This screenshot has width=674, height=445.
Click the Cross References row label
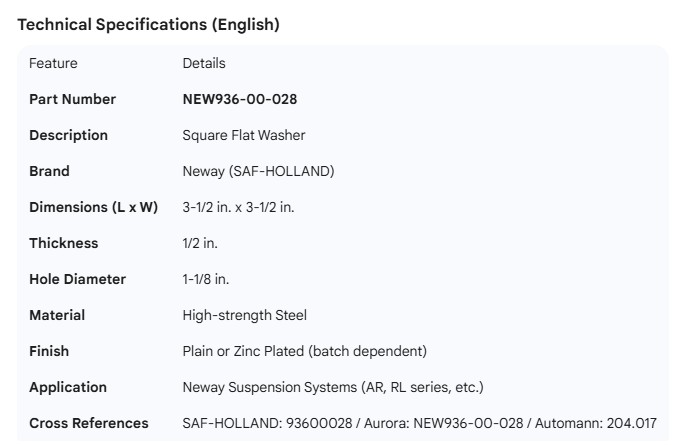pos(88,423)
